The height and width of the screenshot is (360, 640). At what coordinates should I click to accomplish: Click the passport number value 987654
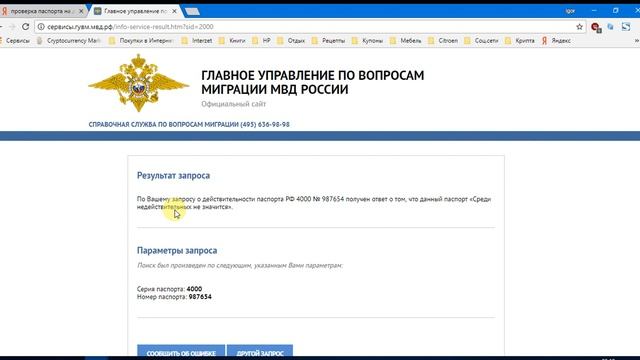coord(200,297)
